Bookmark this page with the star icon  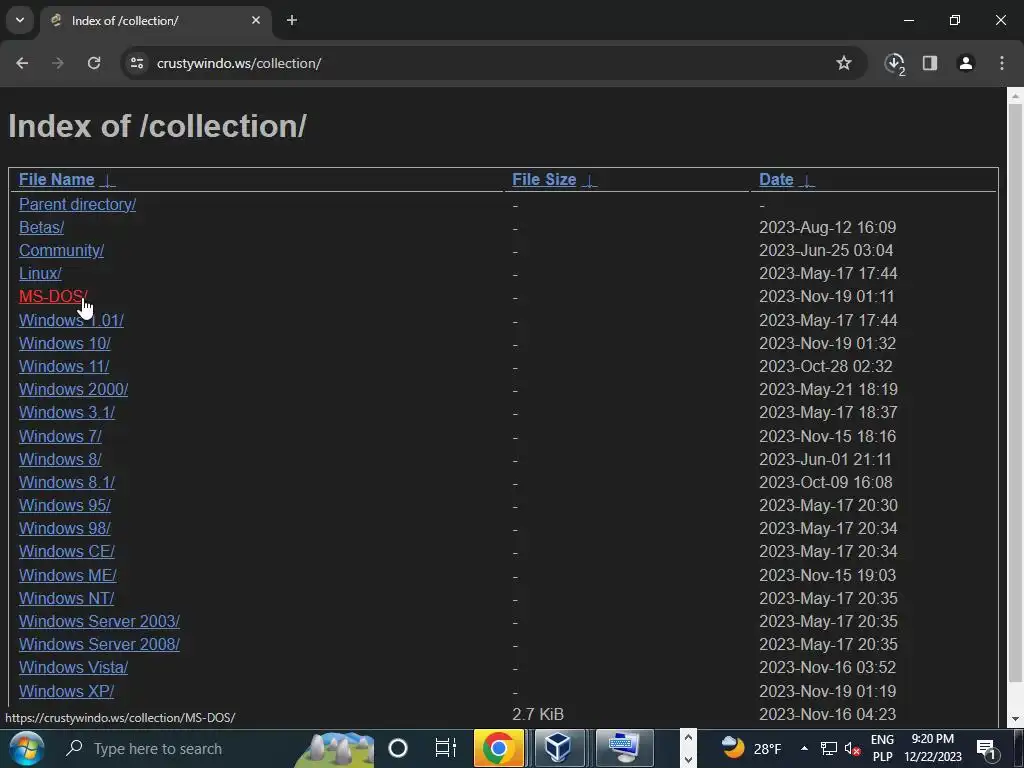[x=844, y=63]
